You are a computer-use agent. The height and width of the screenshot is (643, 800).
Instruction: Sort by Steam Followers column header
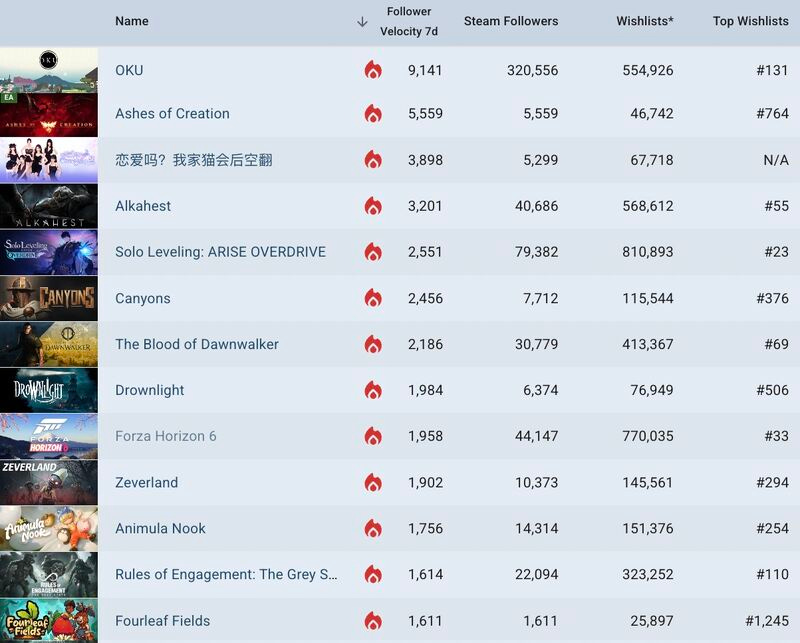tap(511, 21)
